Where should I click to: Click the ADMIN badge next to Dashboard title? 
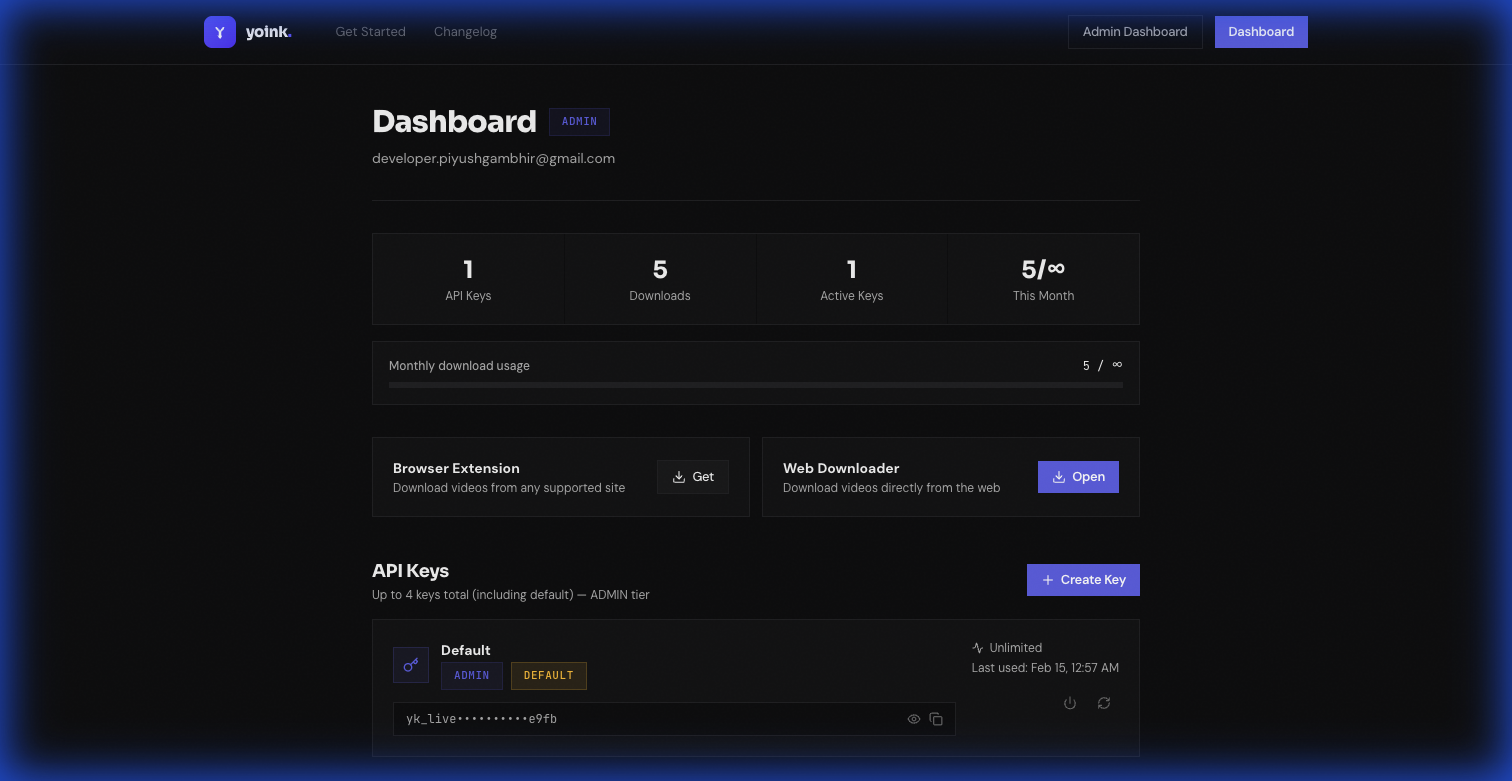click(579, 122)
